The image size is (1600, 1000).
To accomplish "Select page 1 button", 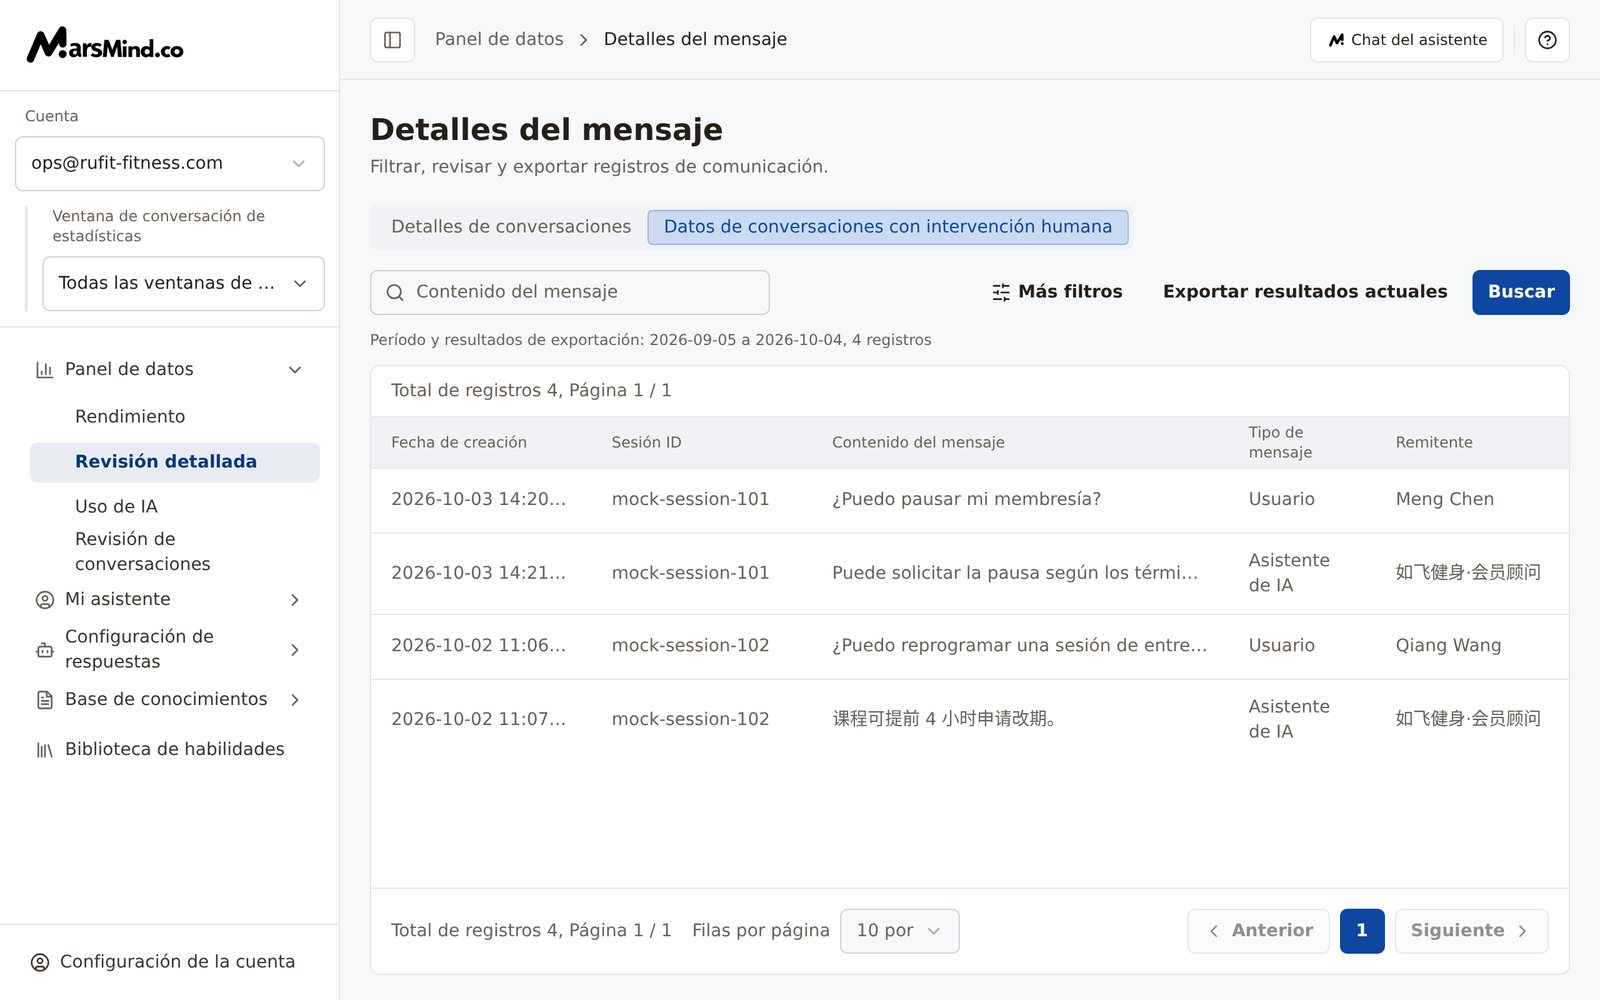I will 1362,931.
